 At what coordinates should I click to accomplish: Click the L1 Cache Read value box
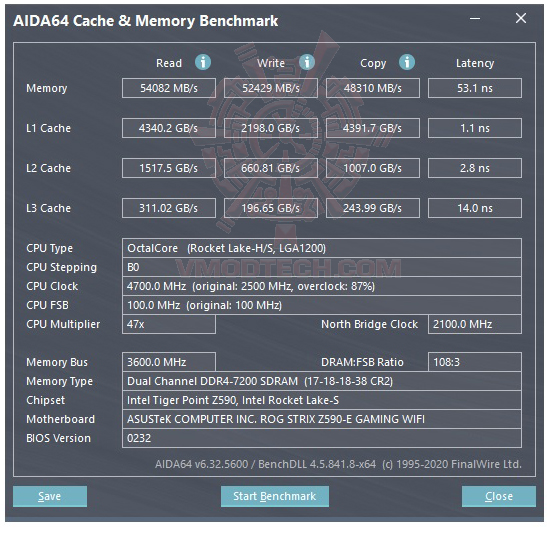pos(169,128)
